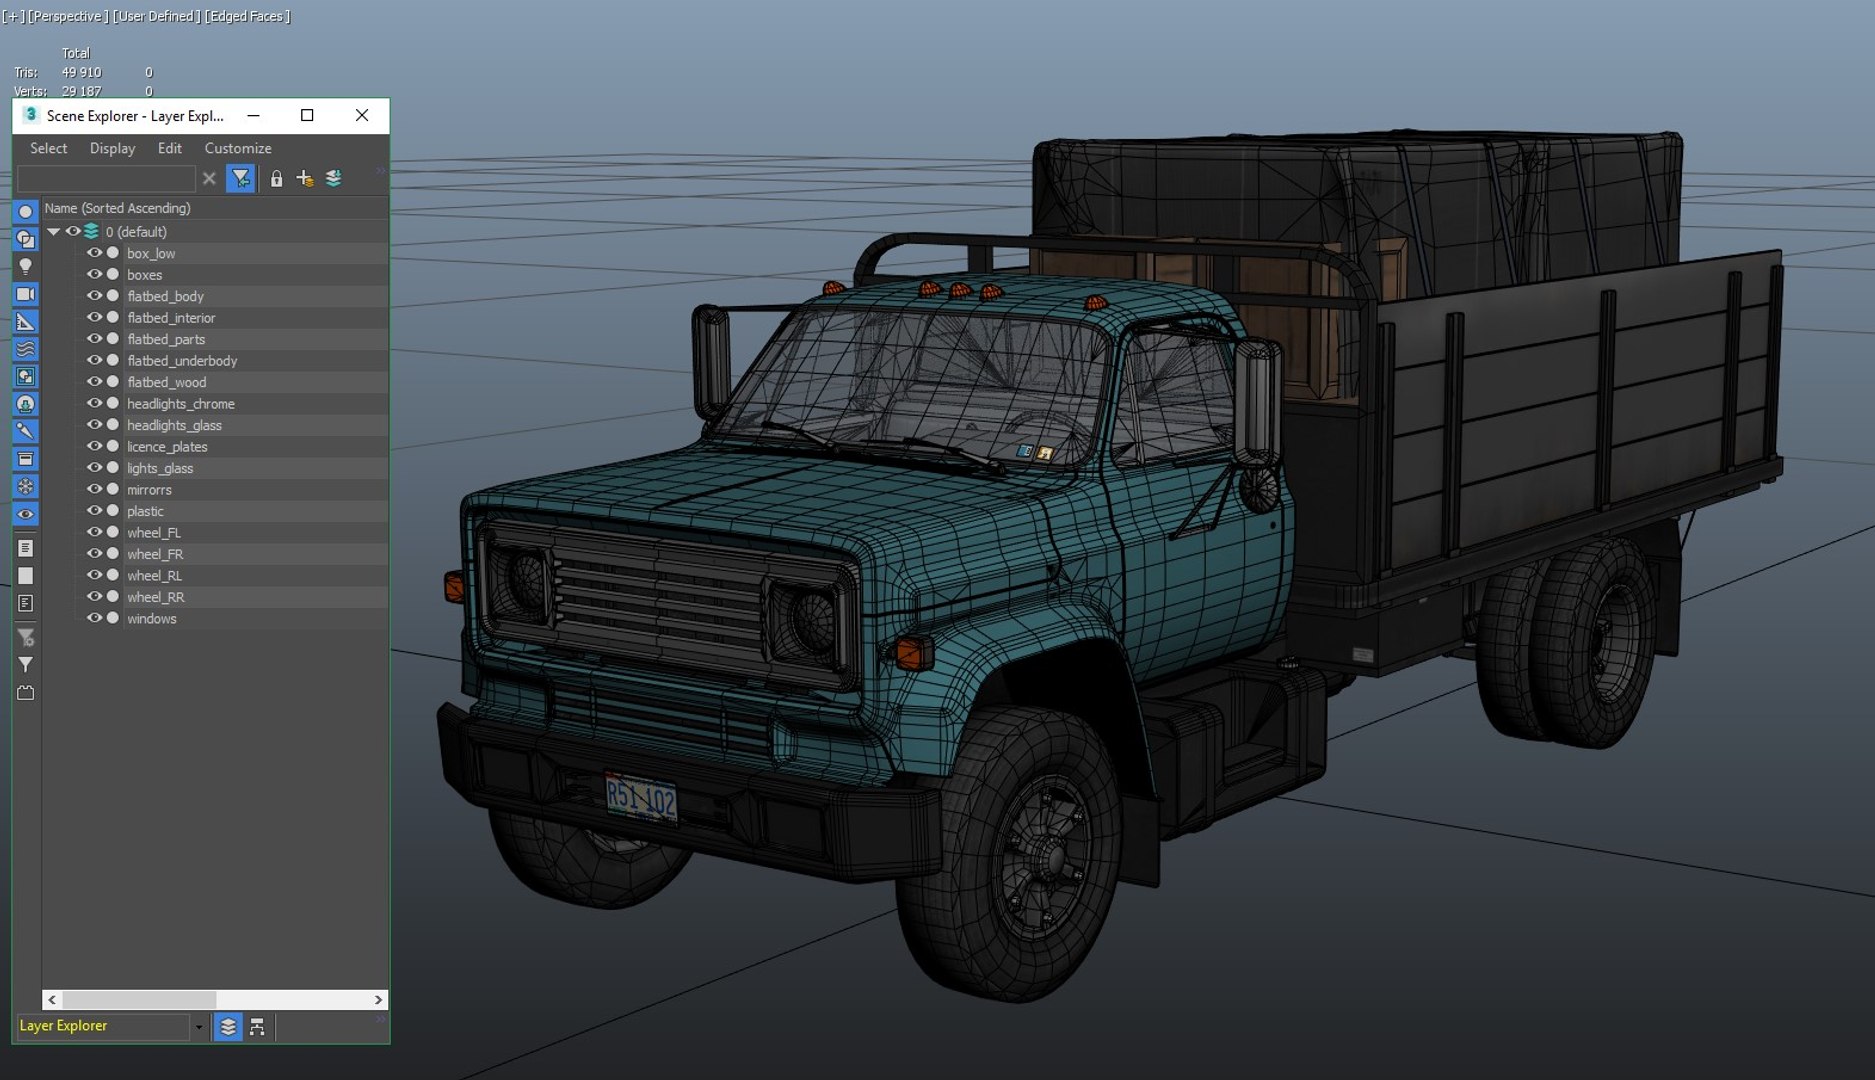Click Create New Layer plus icon
1875x1080 pixels.
(305, 178)
